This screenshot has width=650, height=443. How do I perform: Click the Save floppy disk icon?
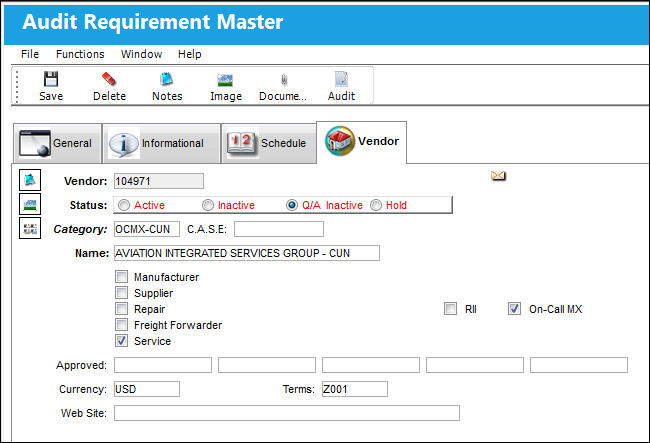click(51, 79)
